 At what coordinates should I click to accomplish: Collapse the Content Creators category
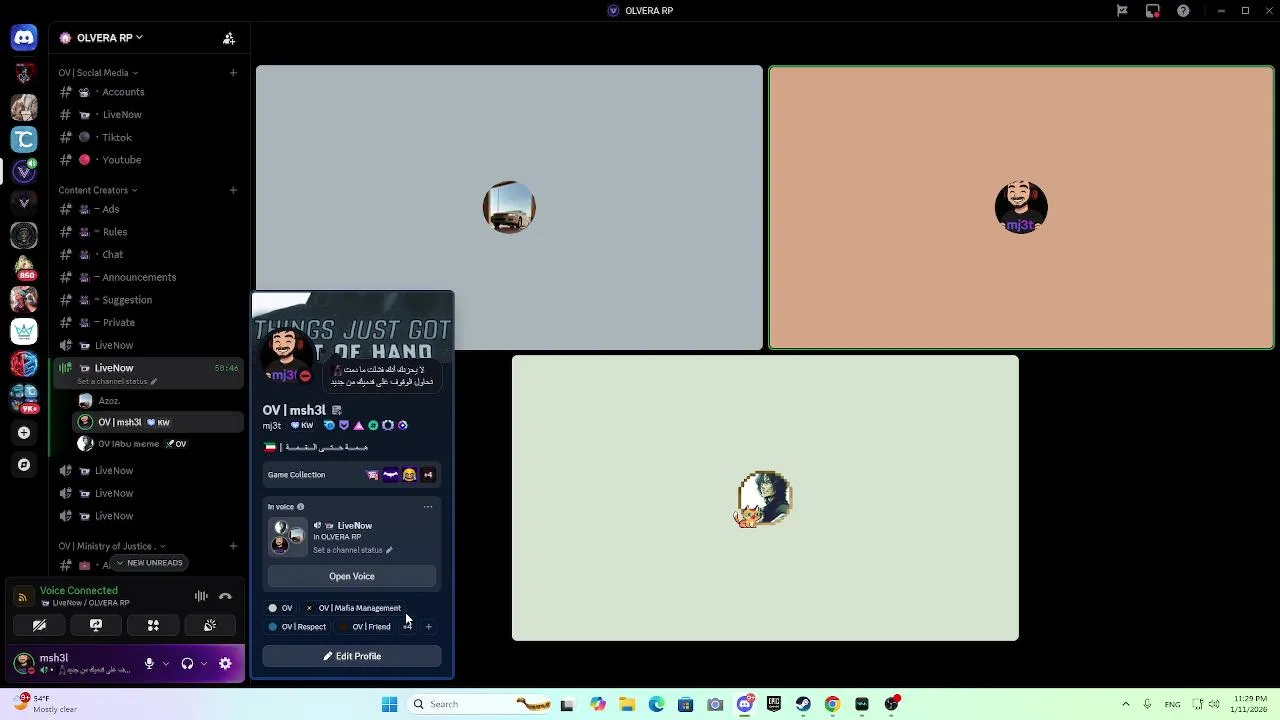click(98, 190)
